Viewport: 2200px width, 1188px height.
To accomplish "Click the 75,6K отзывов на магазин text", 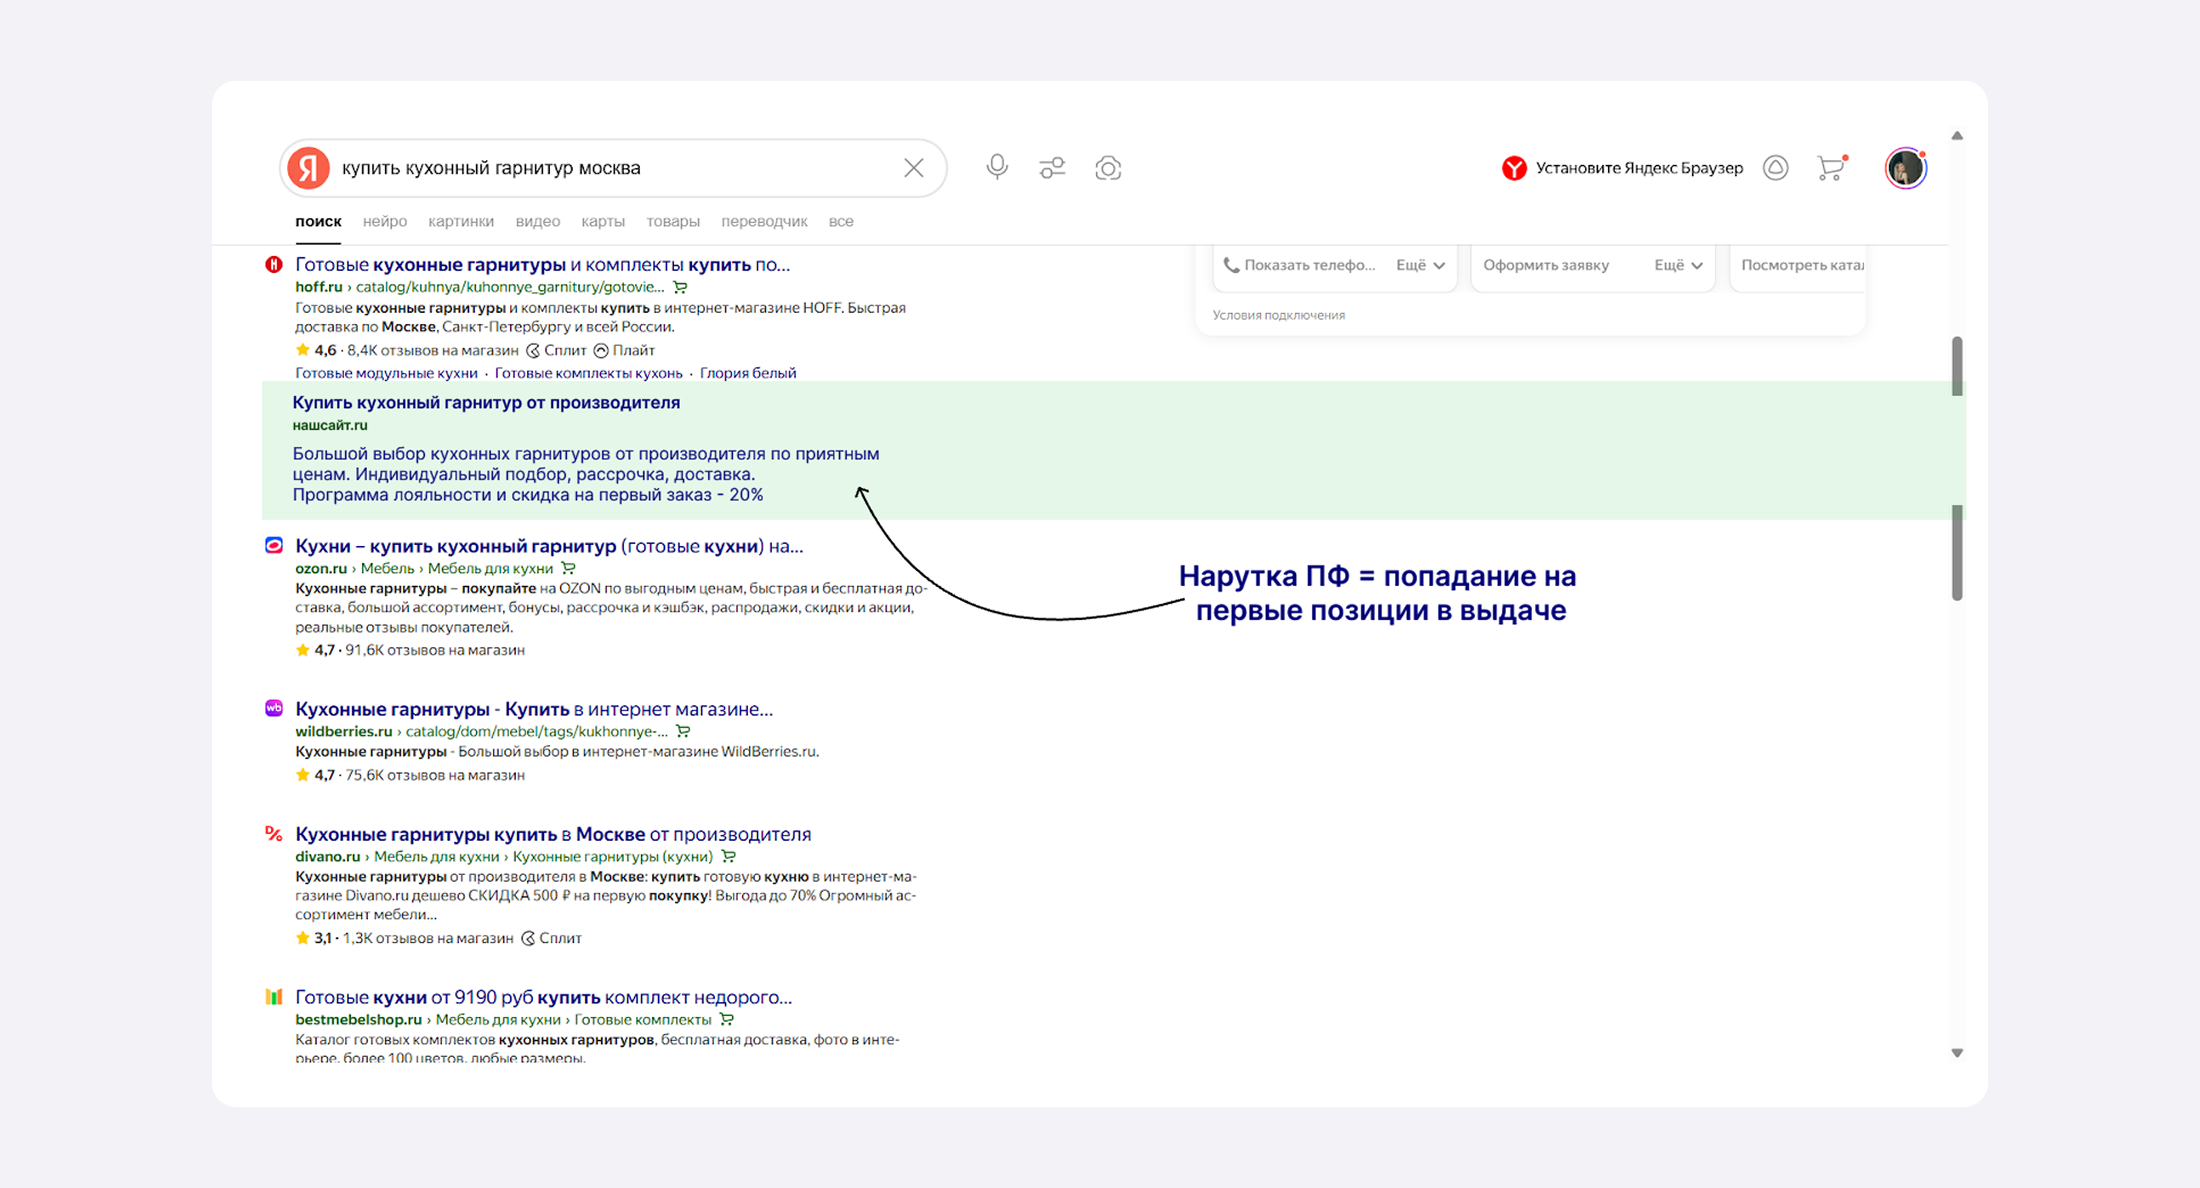I will coord(435,775).
